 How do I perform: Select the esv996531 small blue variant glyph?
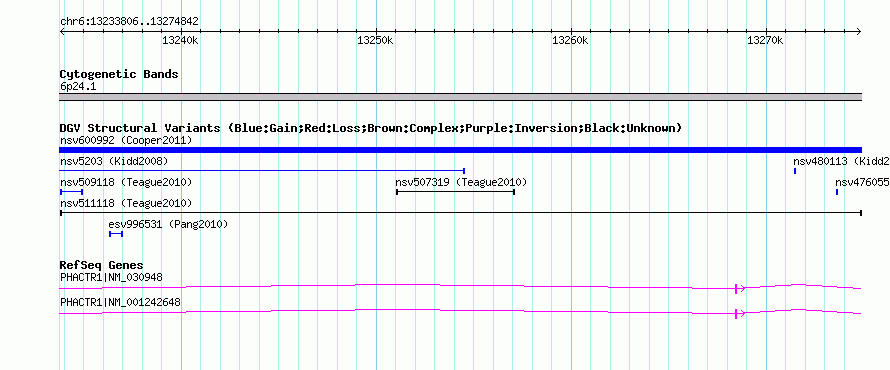[116, 234]
